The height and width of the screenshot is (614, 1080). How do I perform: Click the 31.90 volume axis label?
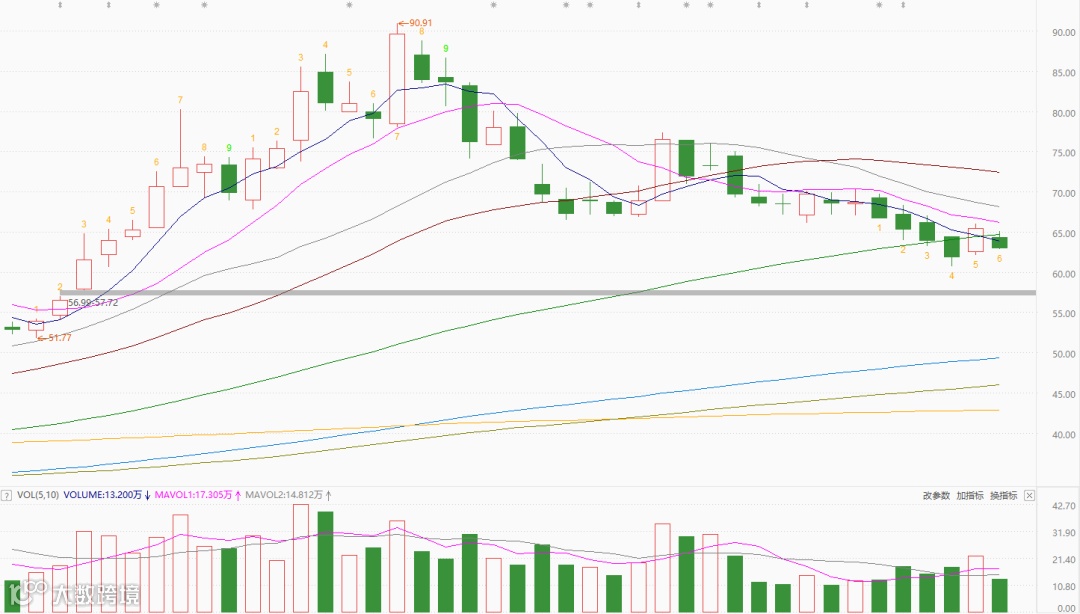point(1063,533)
